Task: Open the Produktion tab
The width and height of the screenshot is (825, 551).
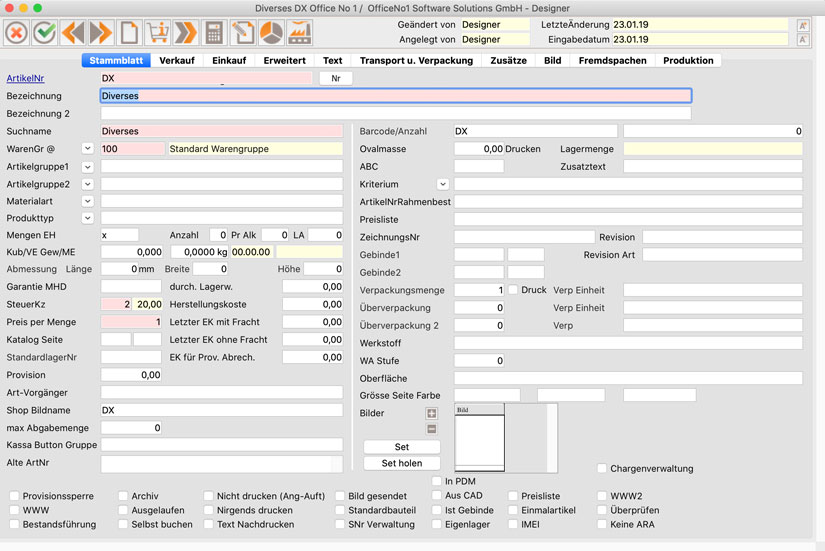Action: pos(688,61)
